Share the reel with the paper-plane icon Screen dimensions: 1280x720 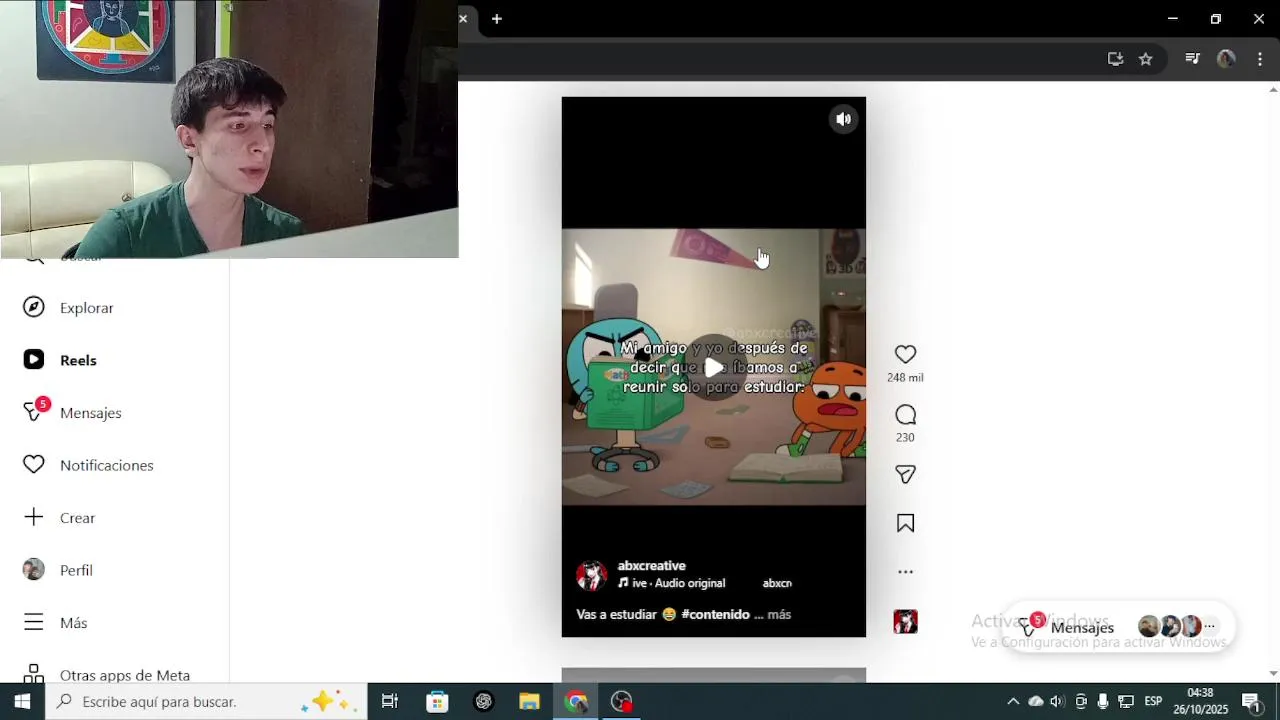pyautogui.click(x=905, y=475)
